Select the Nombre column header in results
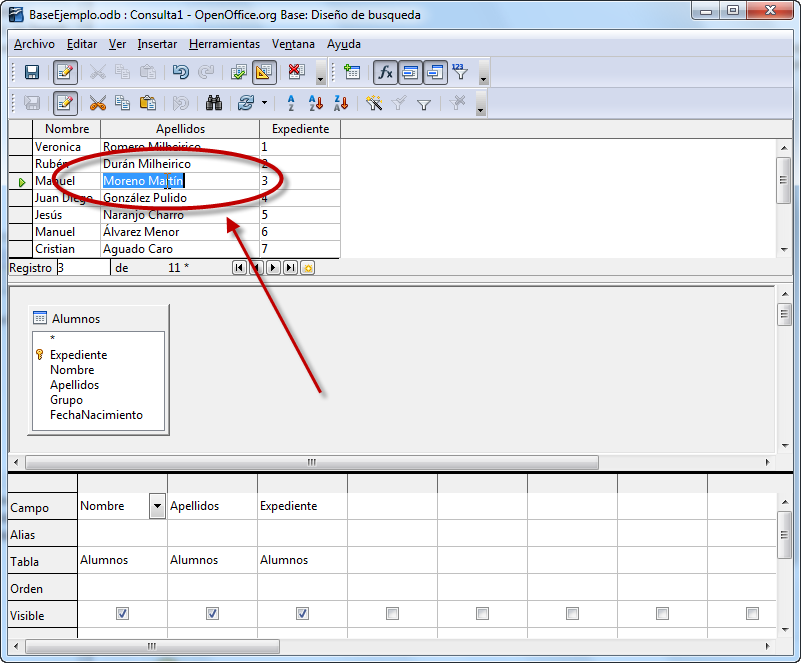The image size is (801, 663). pos(67,129)
